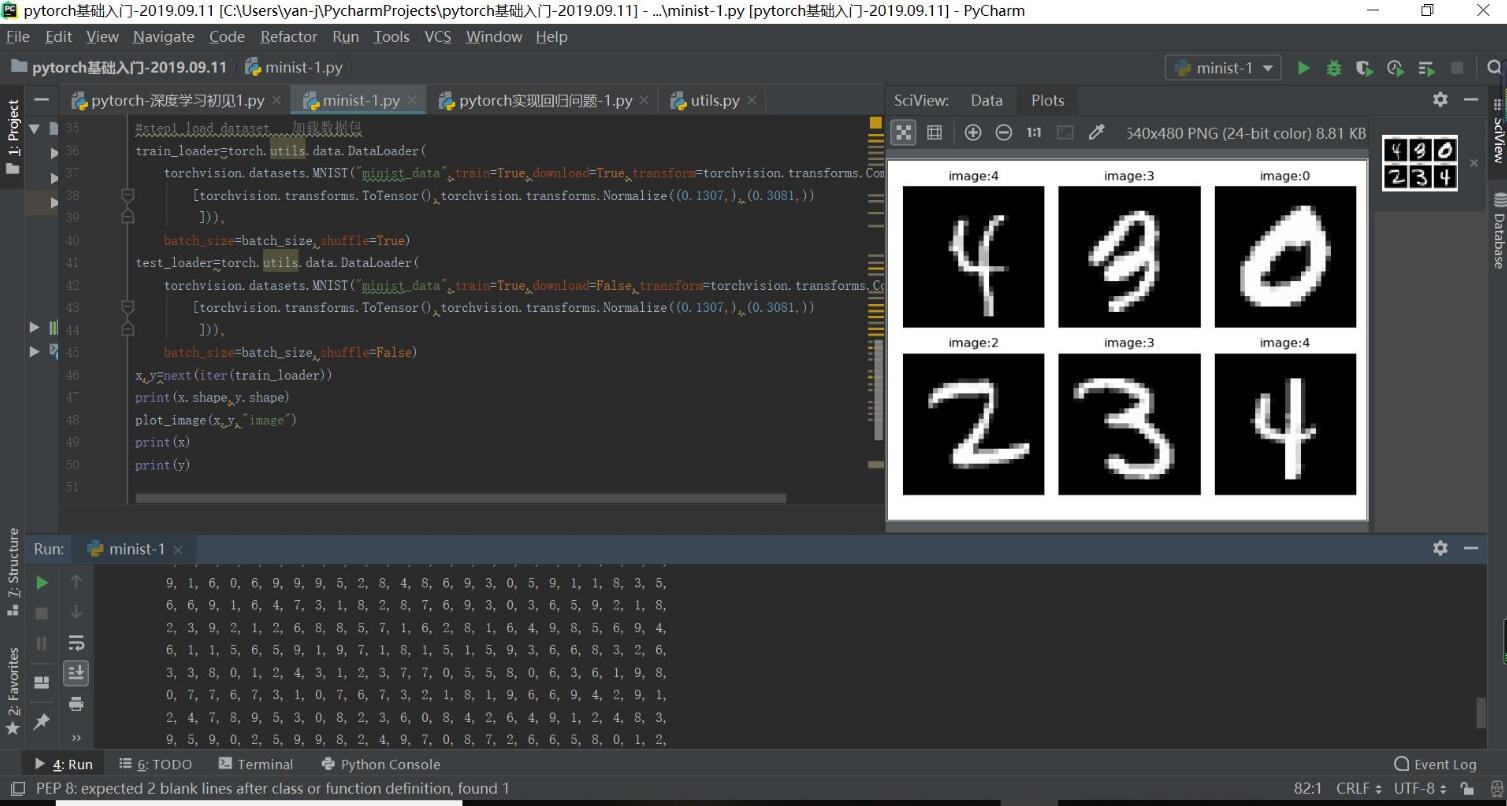Open the Event Log
Image resolution: width=1507 pixels, height=806 pixels.
[x=1435, y=764]
